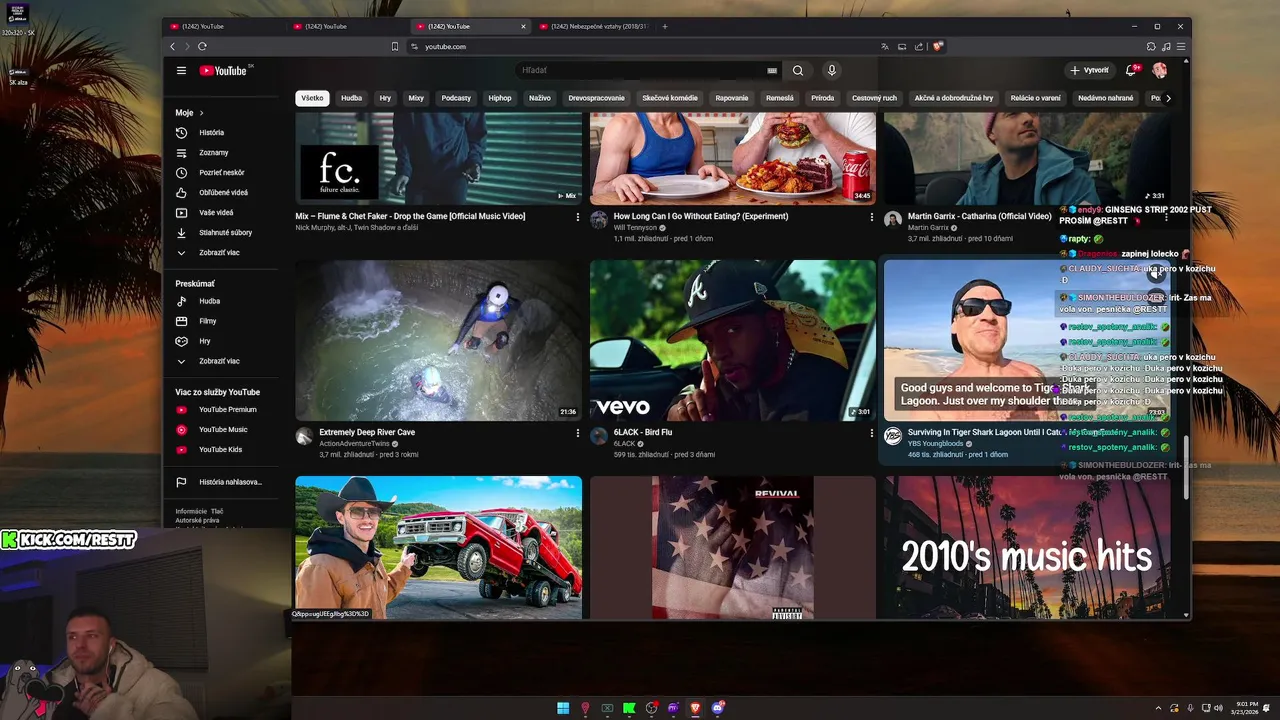This screenshot has width=1280, height=720.
Task: Open Filmy under Preskúmať
Action: pos(218,321)
